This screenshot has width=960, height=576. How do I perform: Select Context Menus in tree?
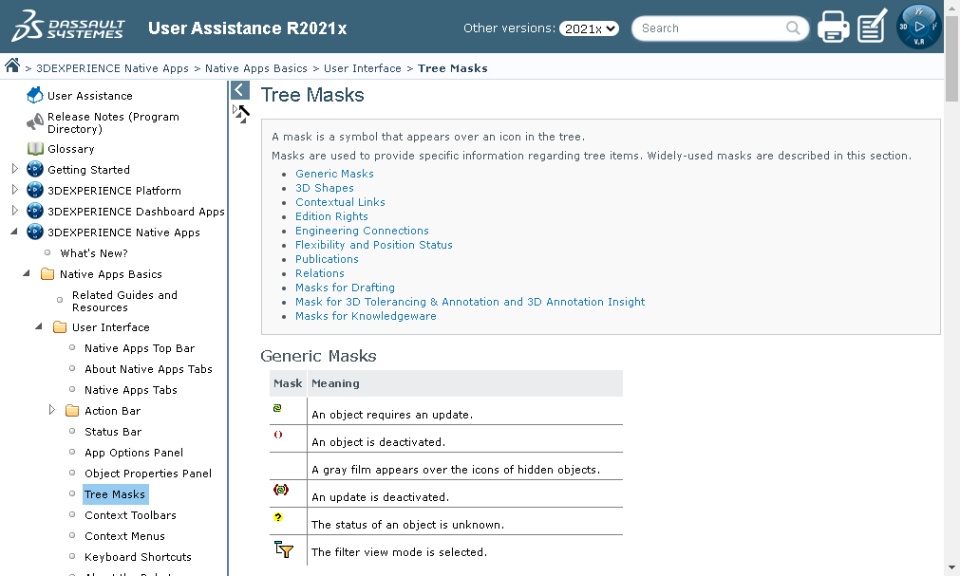coord(124,536)
